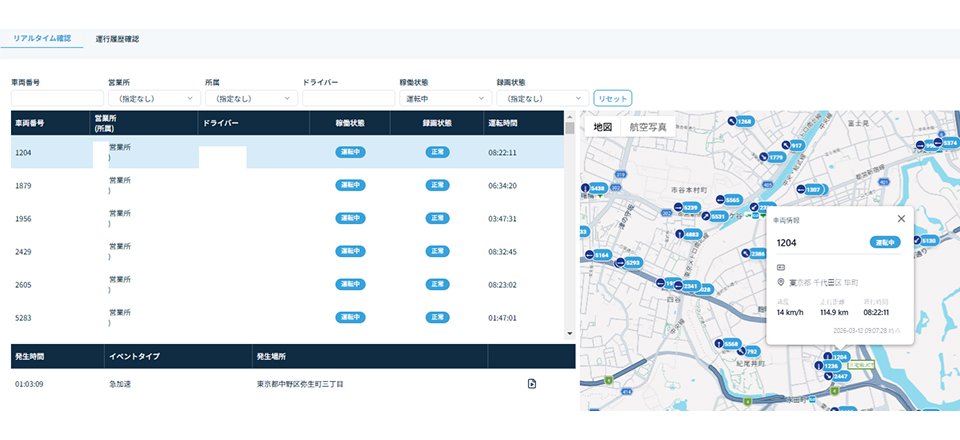960x440 pixels.
Task: Close the 車両情報 popup
Action: (901, 218)
